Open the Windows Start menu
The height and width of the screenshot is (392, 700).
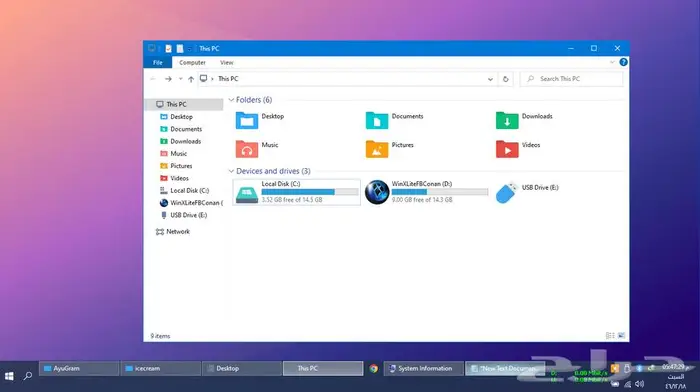[9, 376]
